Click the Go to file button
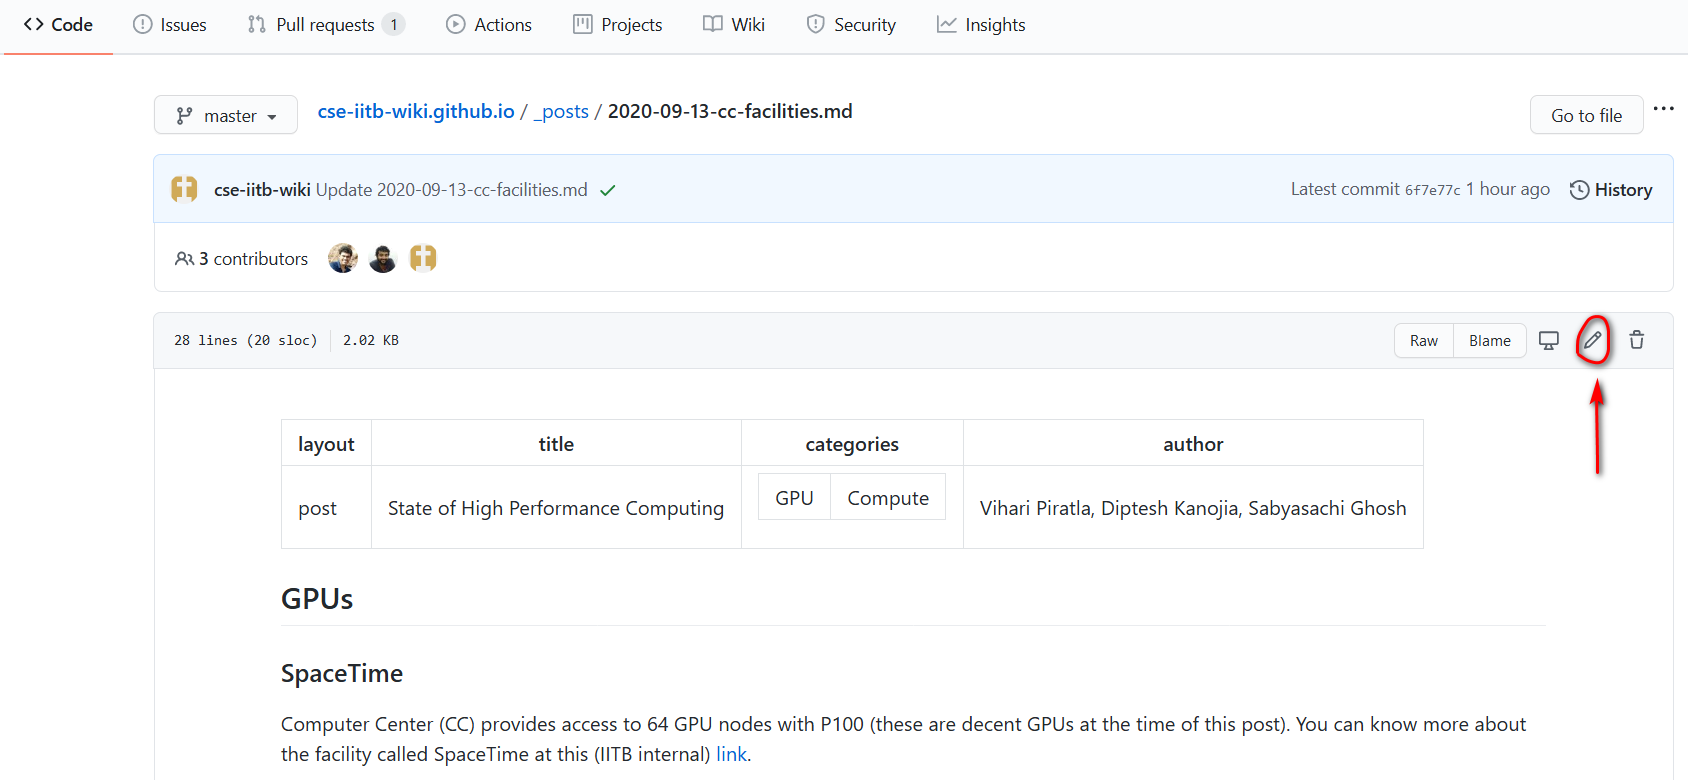The width and height of the screenshot is (1688, 780). 1587,115
